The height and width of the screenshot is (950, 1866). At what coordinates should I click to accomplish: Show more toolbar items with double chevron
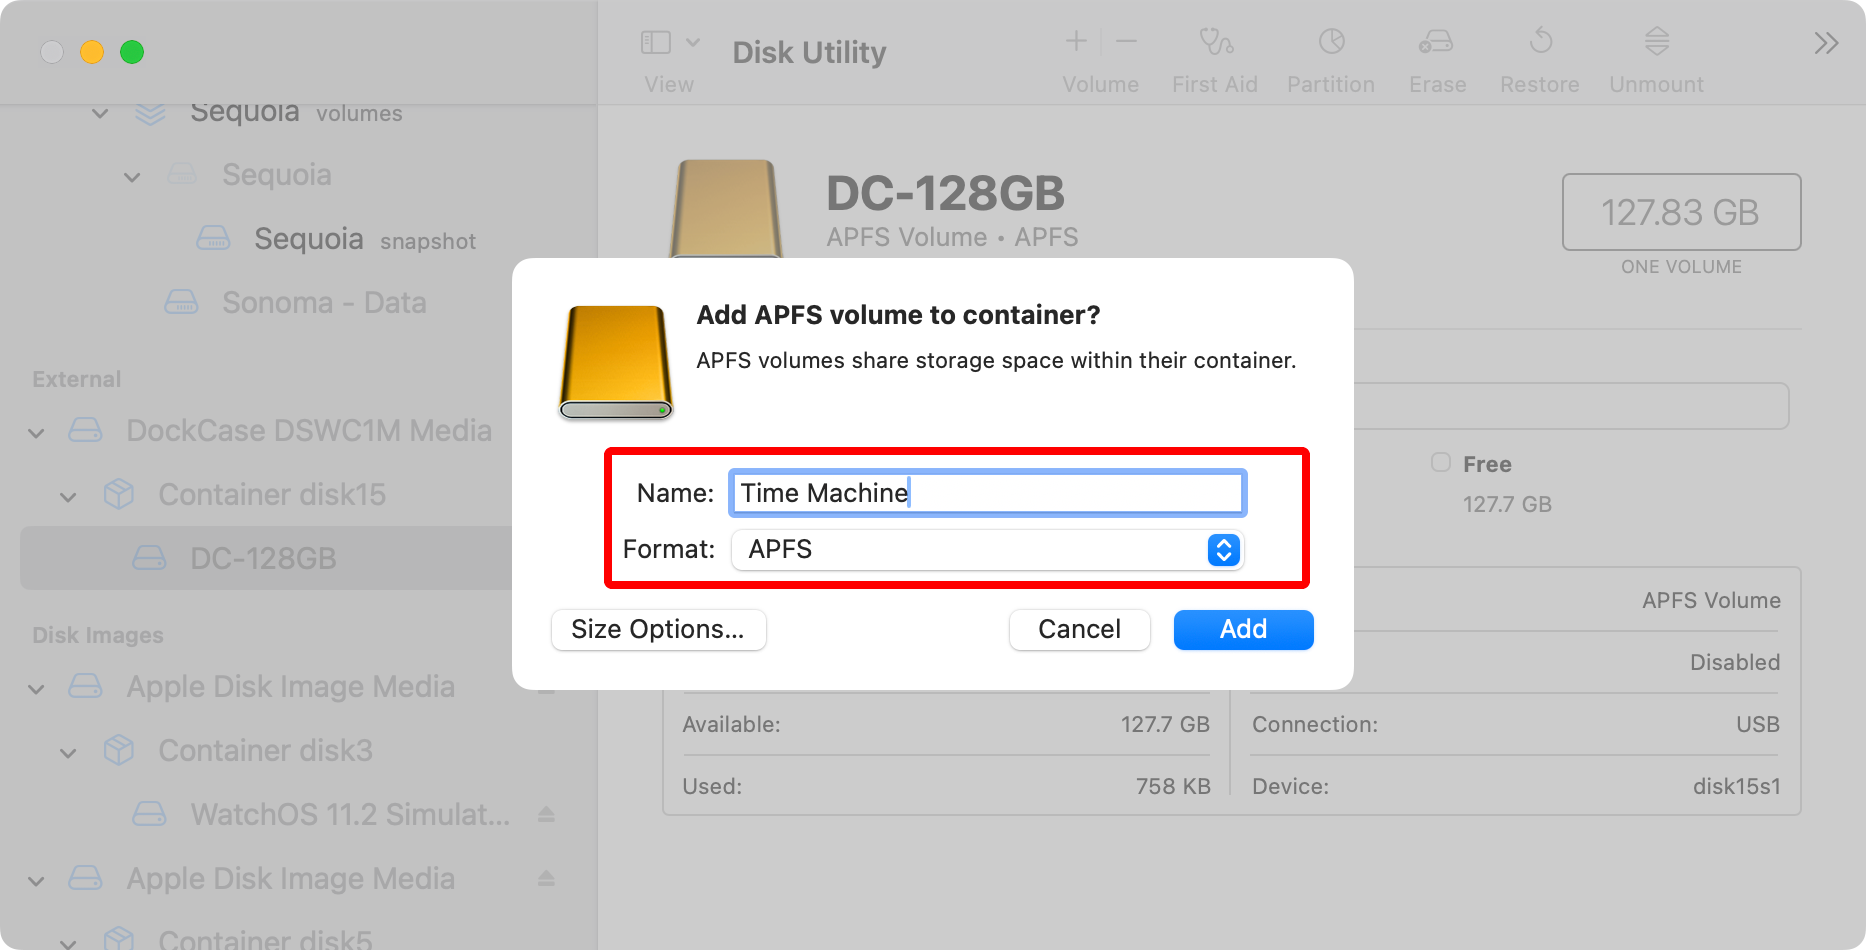tap(1826, 43)
